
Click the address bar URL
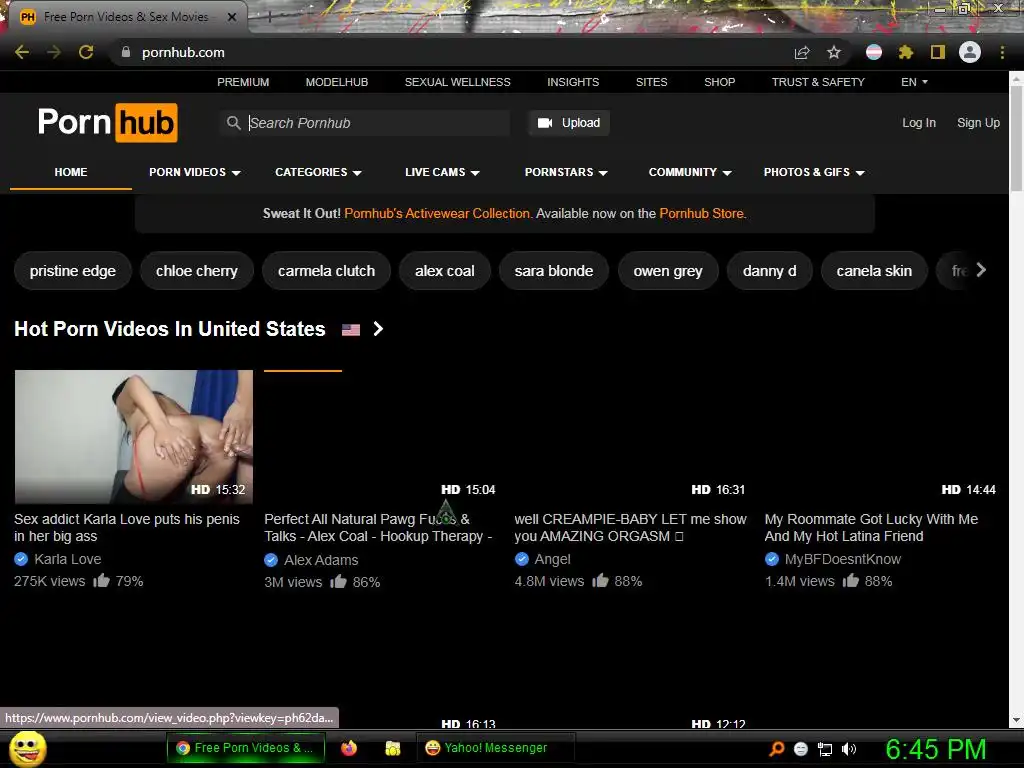(x=183, y=52)
